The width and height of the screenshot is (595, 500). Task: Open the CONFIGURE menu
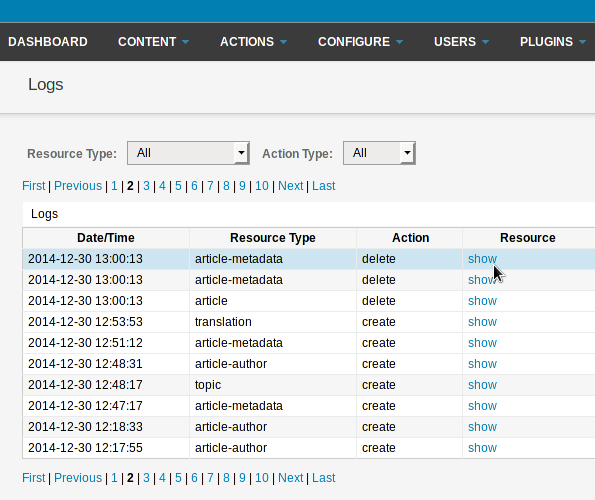tap(360, 42)
